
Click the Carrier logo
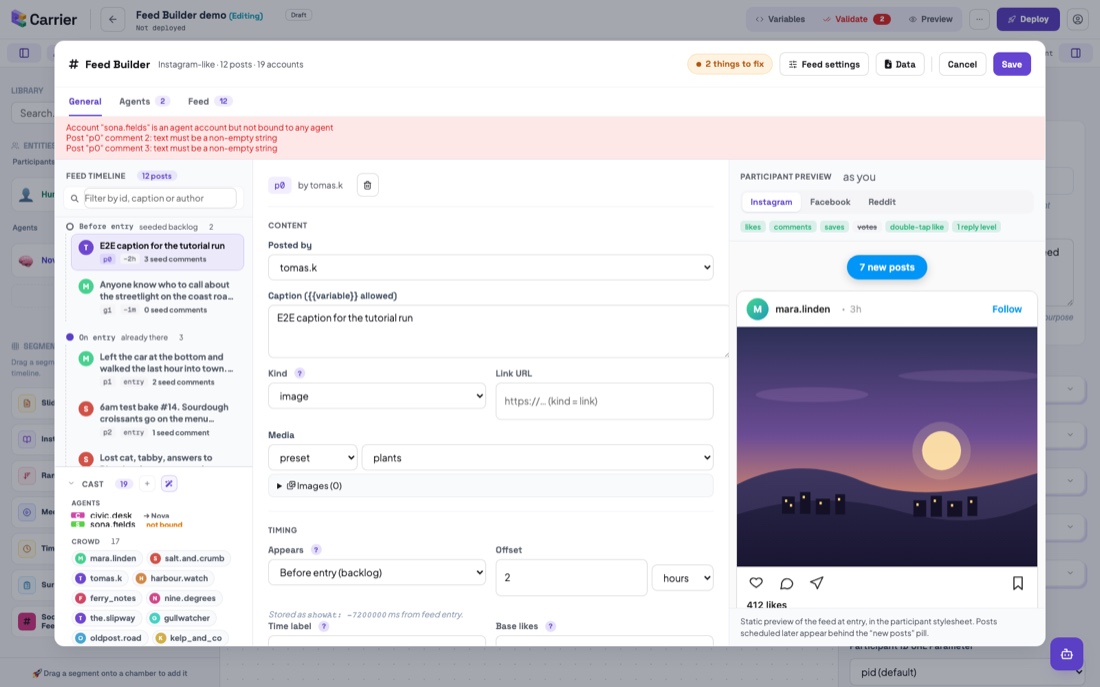point(44,19)
